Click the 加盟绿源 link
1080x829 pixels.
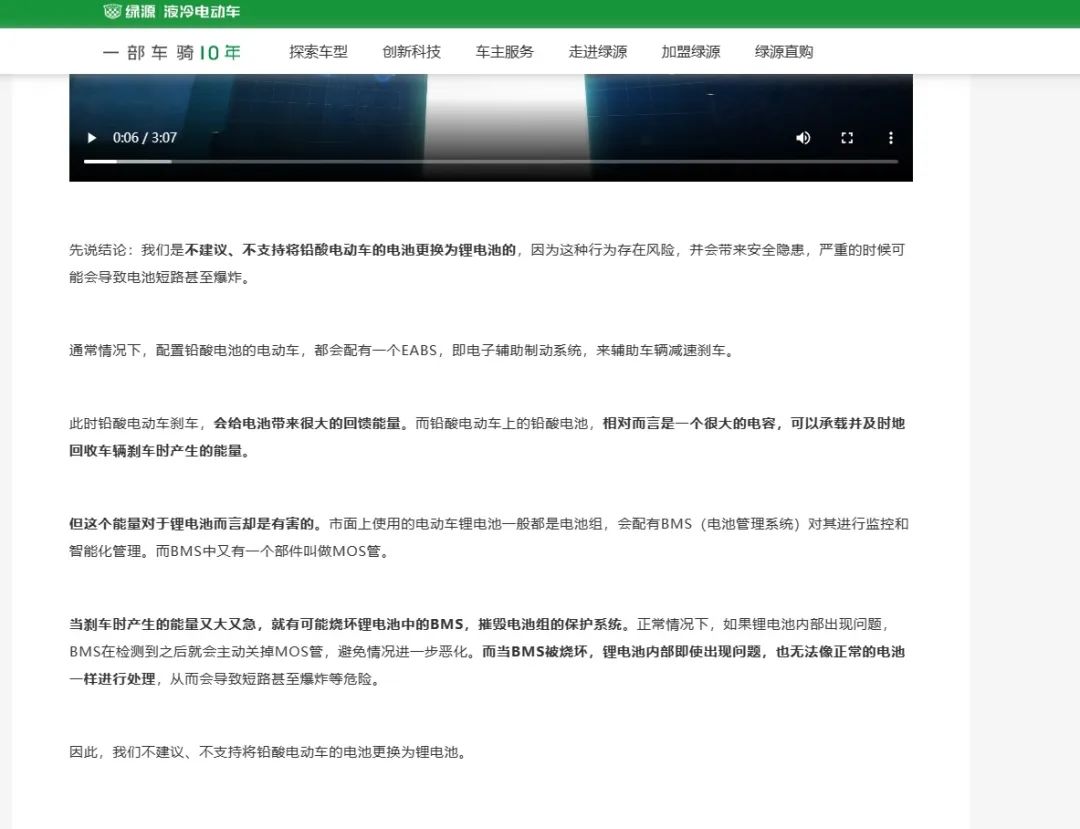690,51
